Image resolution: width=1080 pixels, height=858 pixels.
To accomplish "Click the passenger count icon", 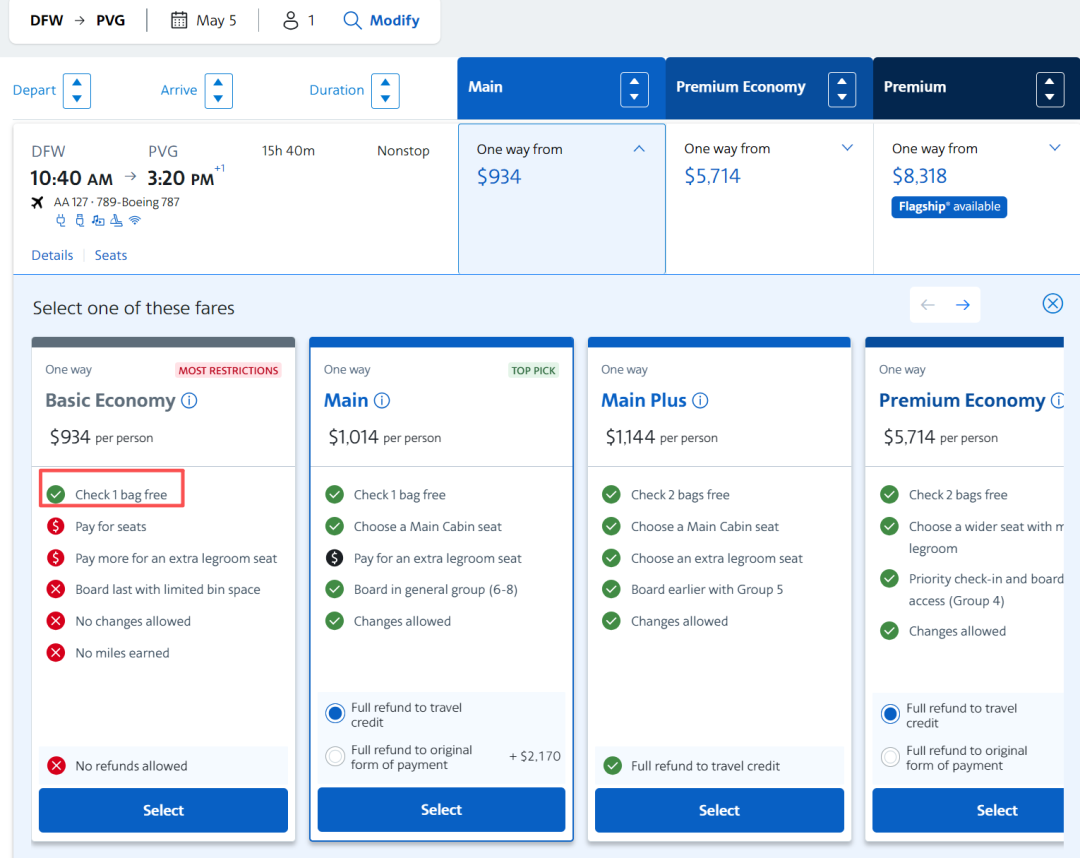I will (x=289, y=20).
